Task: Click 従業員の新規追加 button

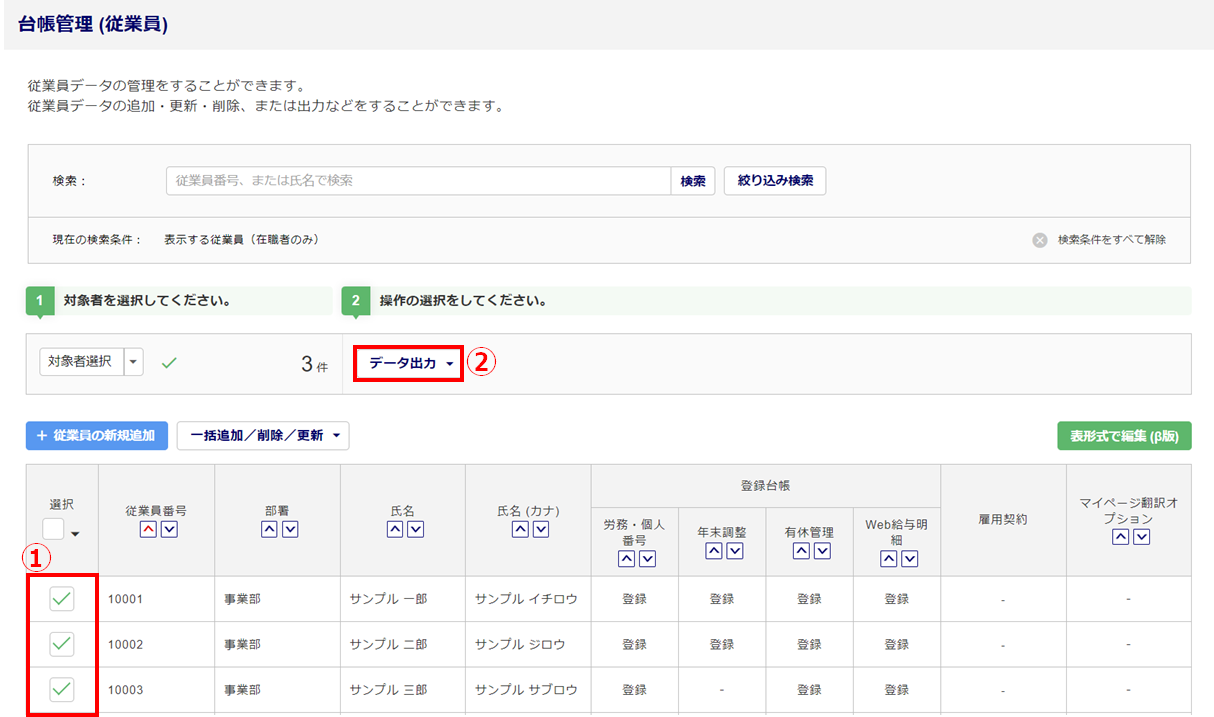Action: (97, 436)
